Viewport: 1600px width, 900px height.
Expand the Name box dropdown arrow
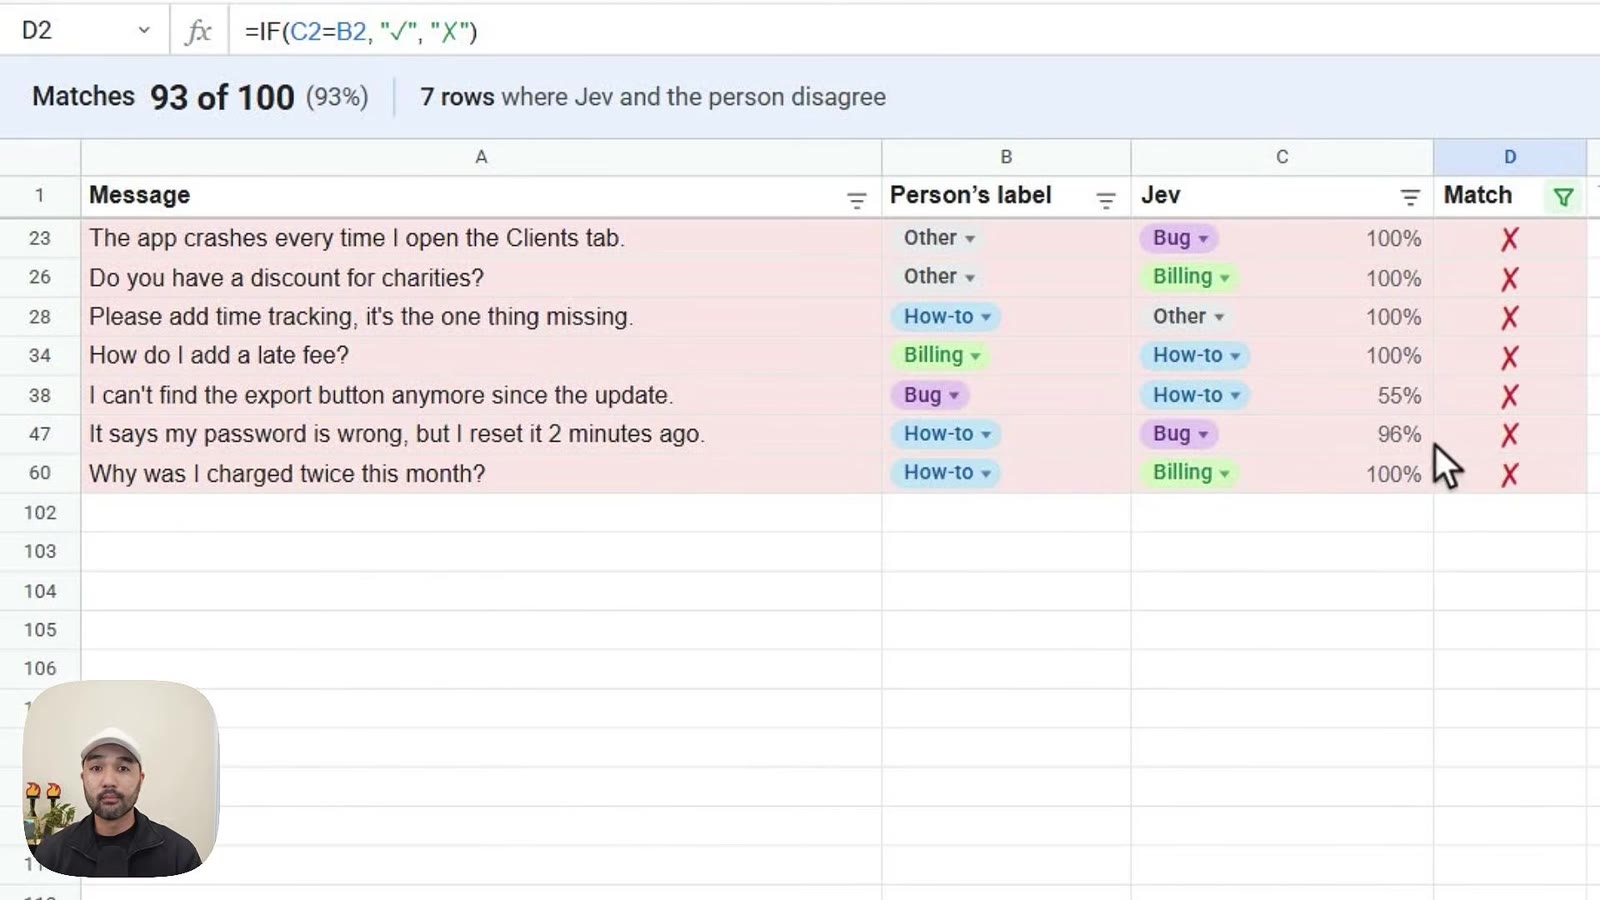pos(144,30)
